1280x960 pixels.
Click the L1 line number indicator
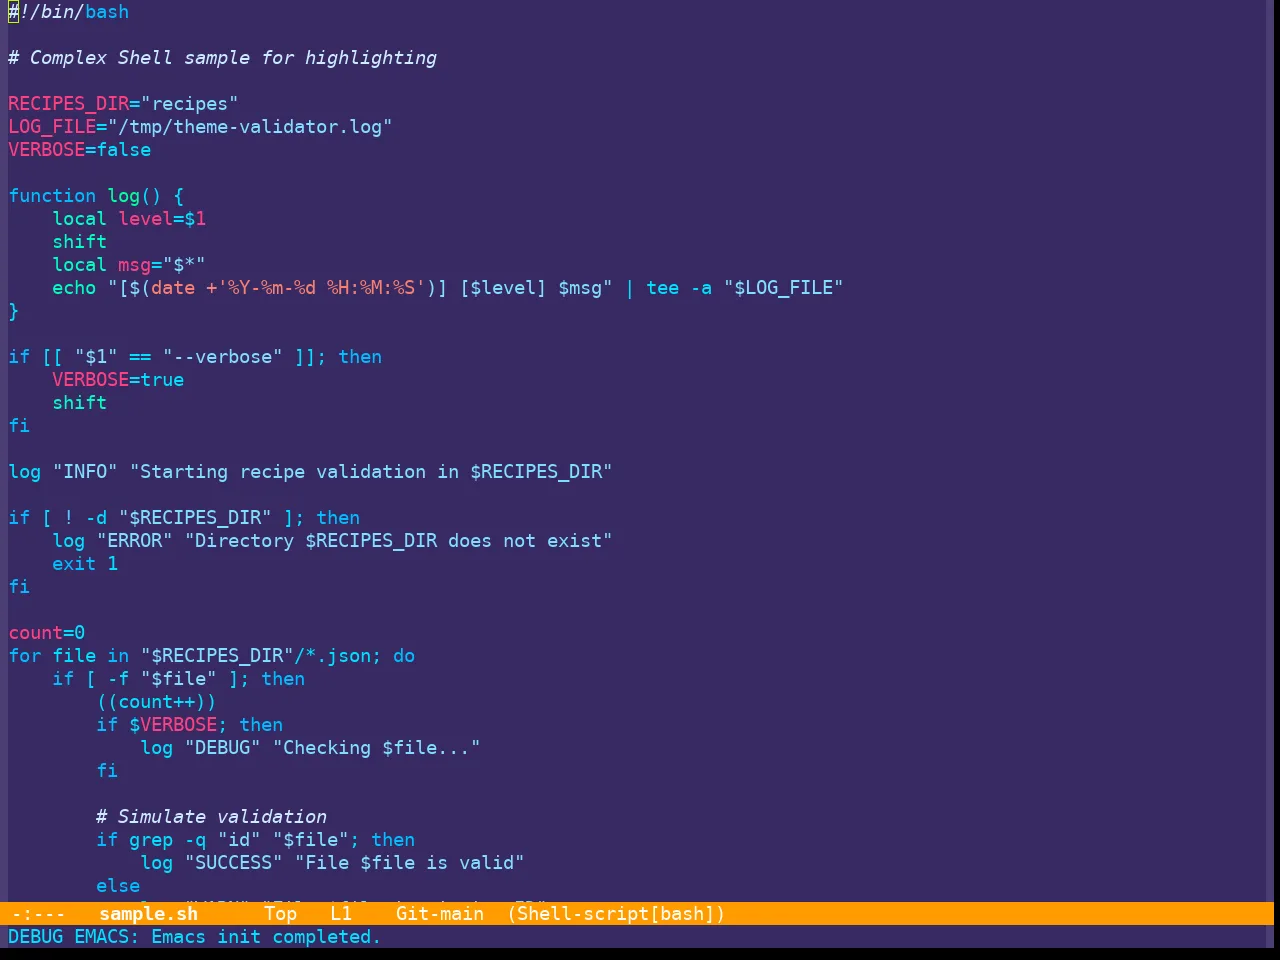pos(341,914)
